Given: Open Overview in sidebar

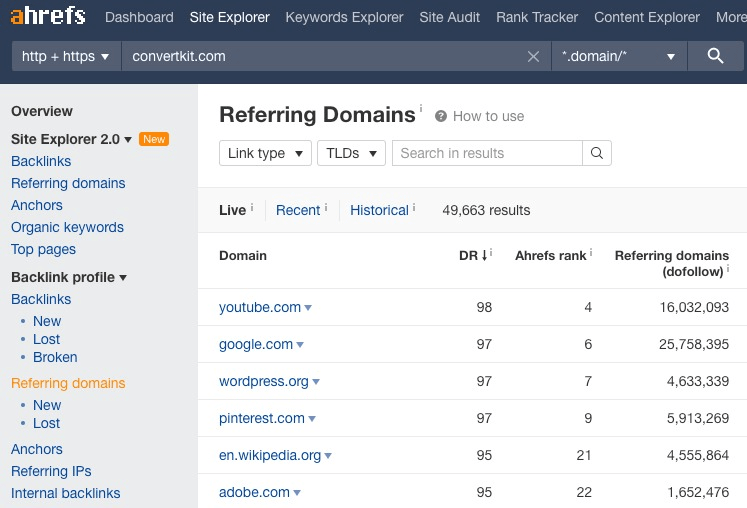Looking at the screenshot, I should (x=42, y=111).
